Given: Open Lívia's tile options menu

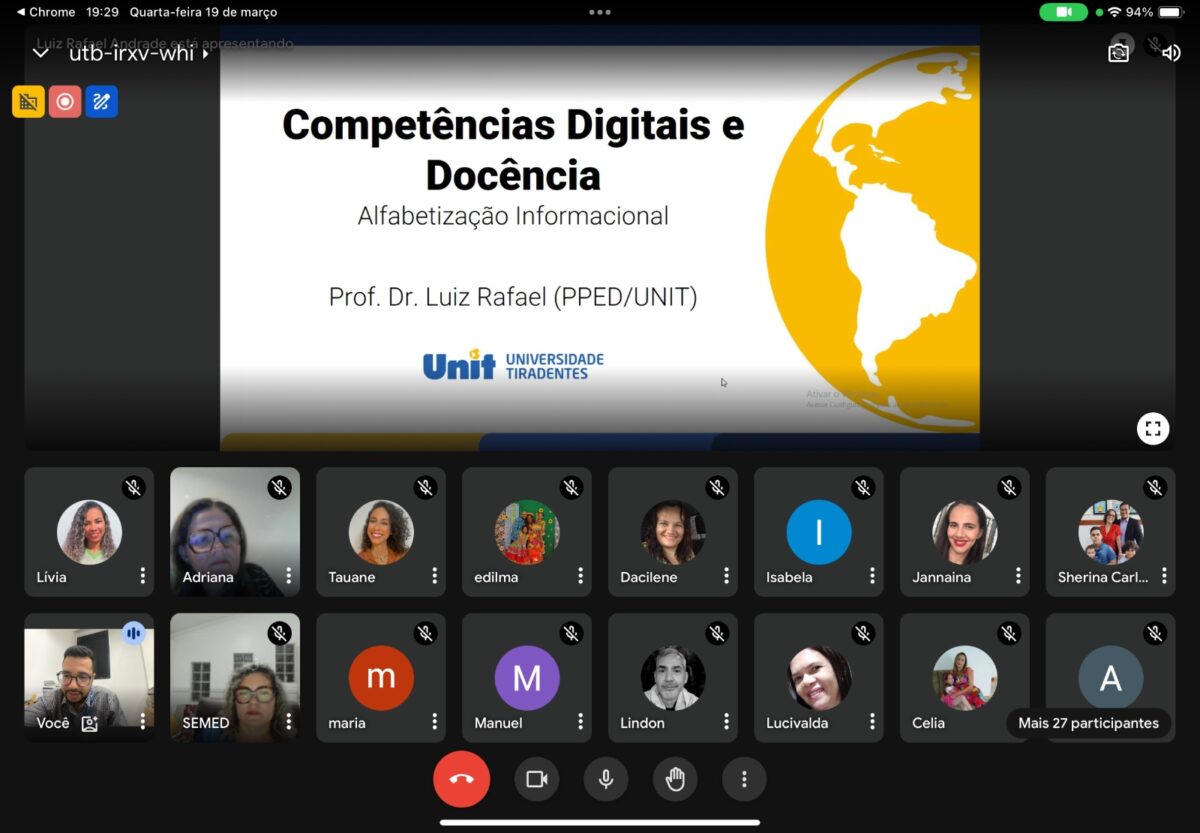Looking at the screenshot, I should [x=144, y=577].
